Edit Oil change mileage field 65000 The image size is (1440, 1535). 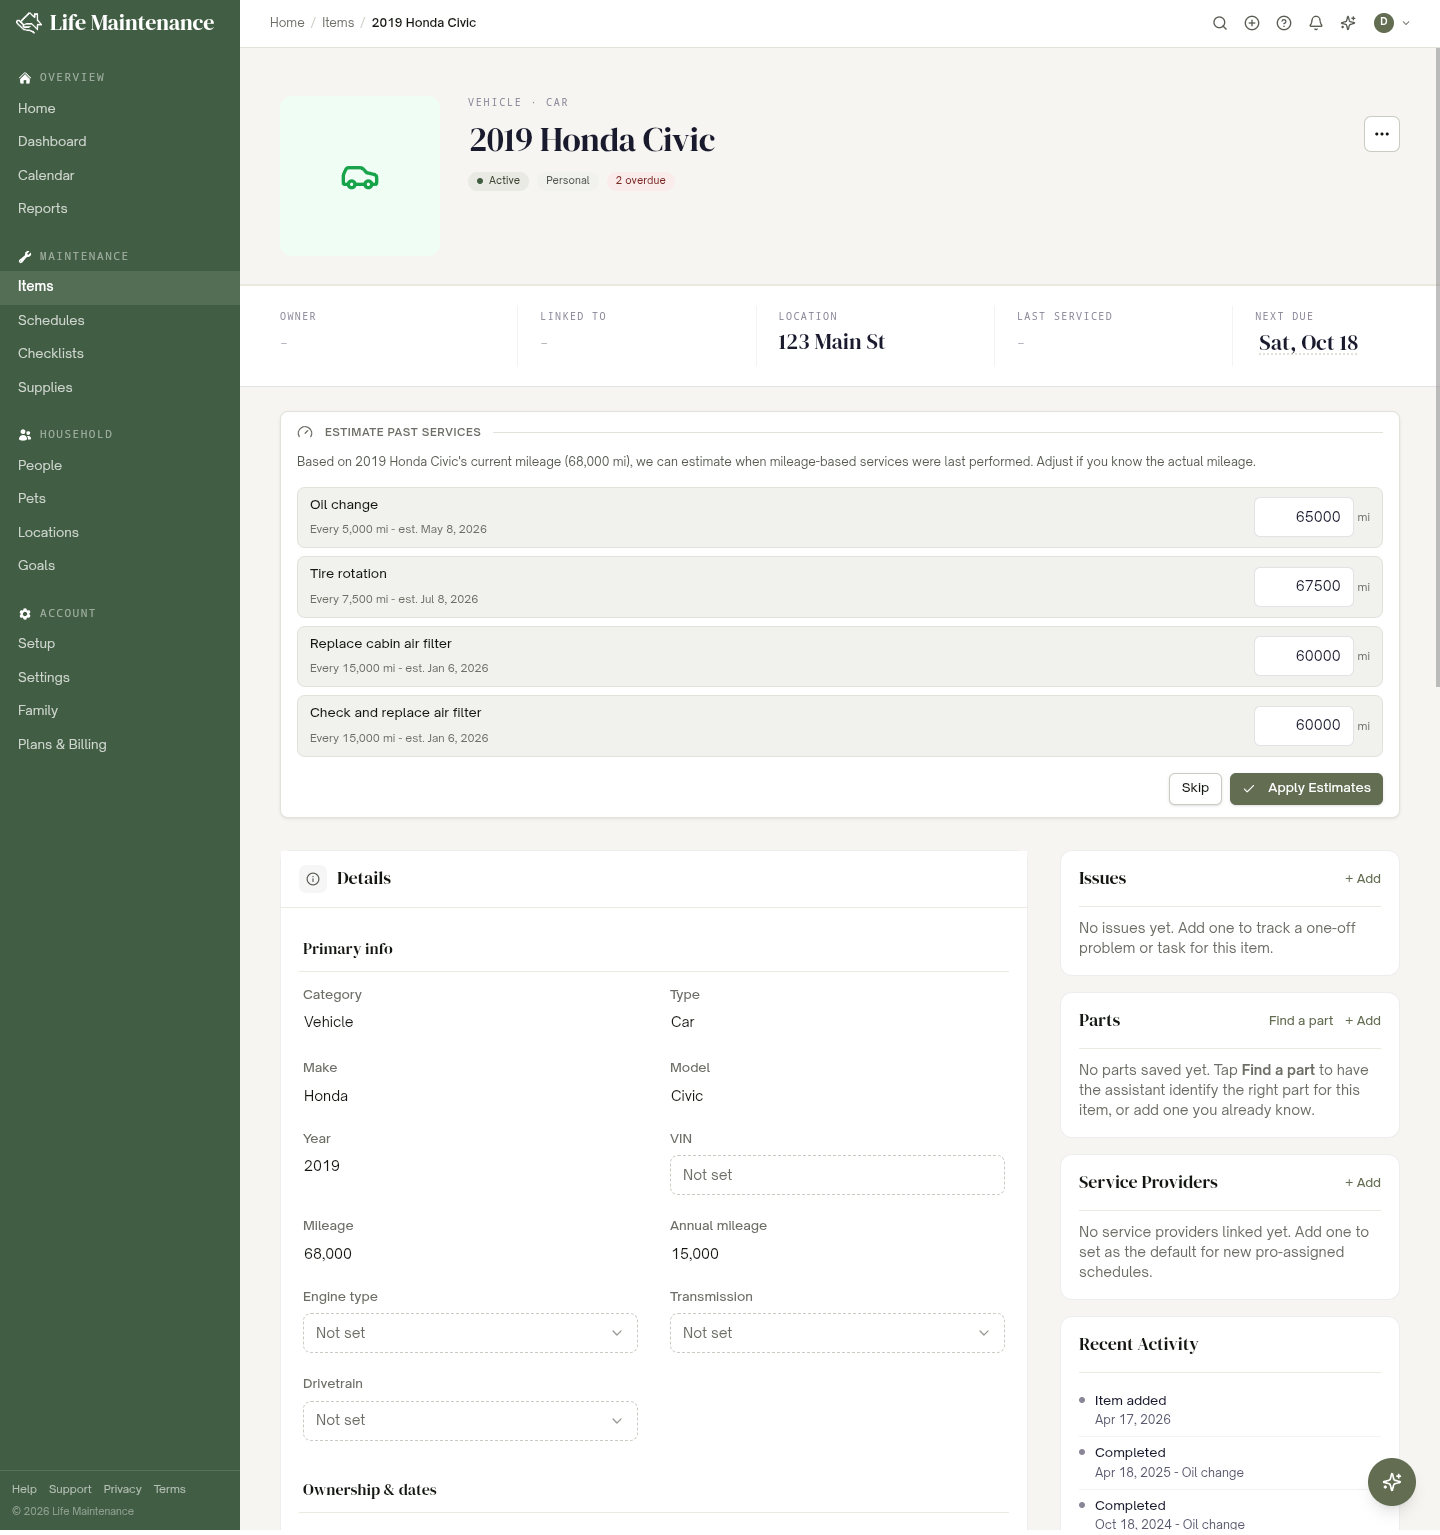1304,517
